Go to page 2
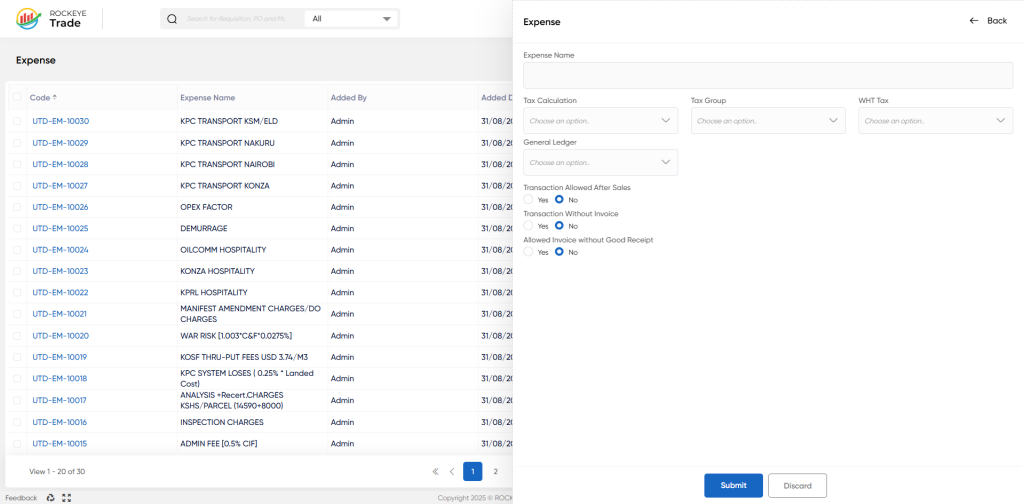Screen dimensions: 1024x504 (x=496, y=471)
